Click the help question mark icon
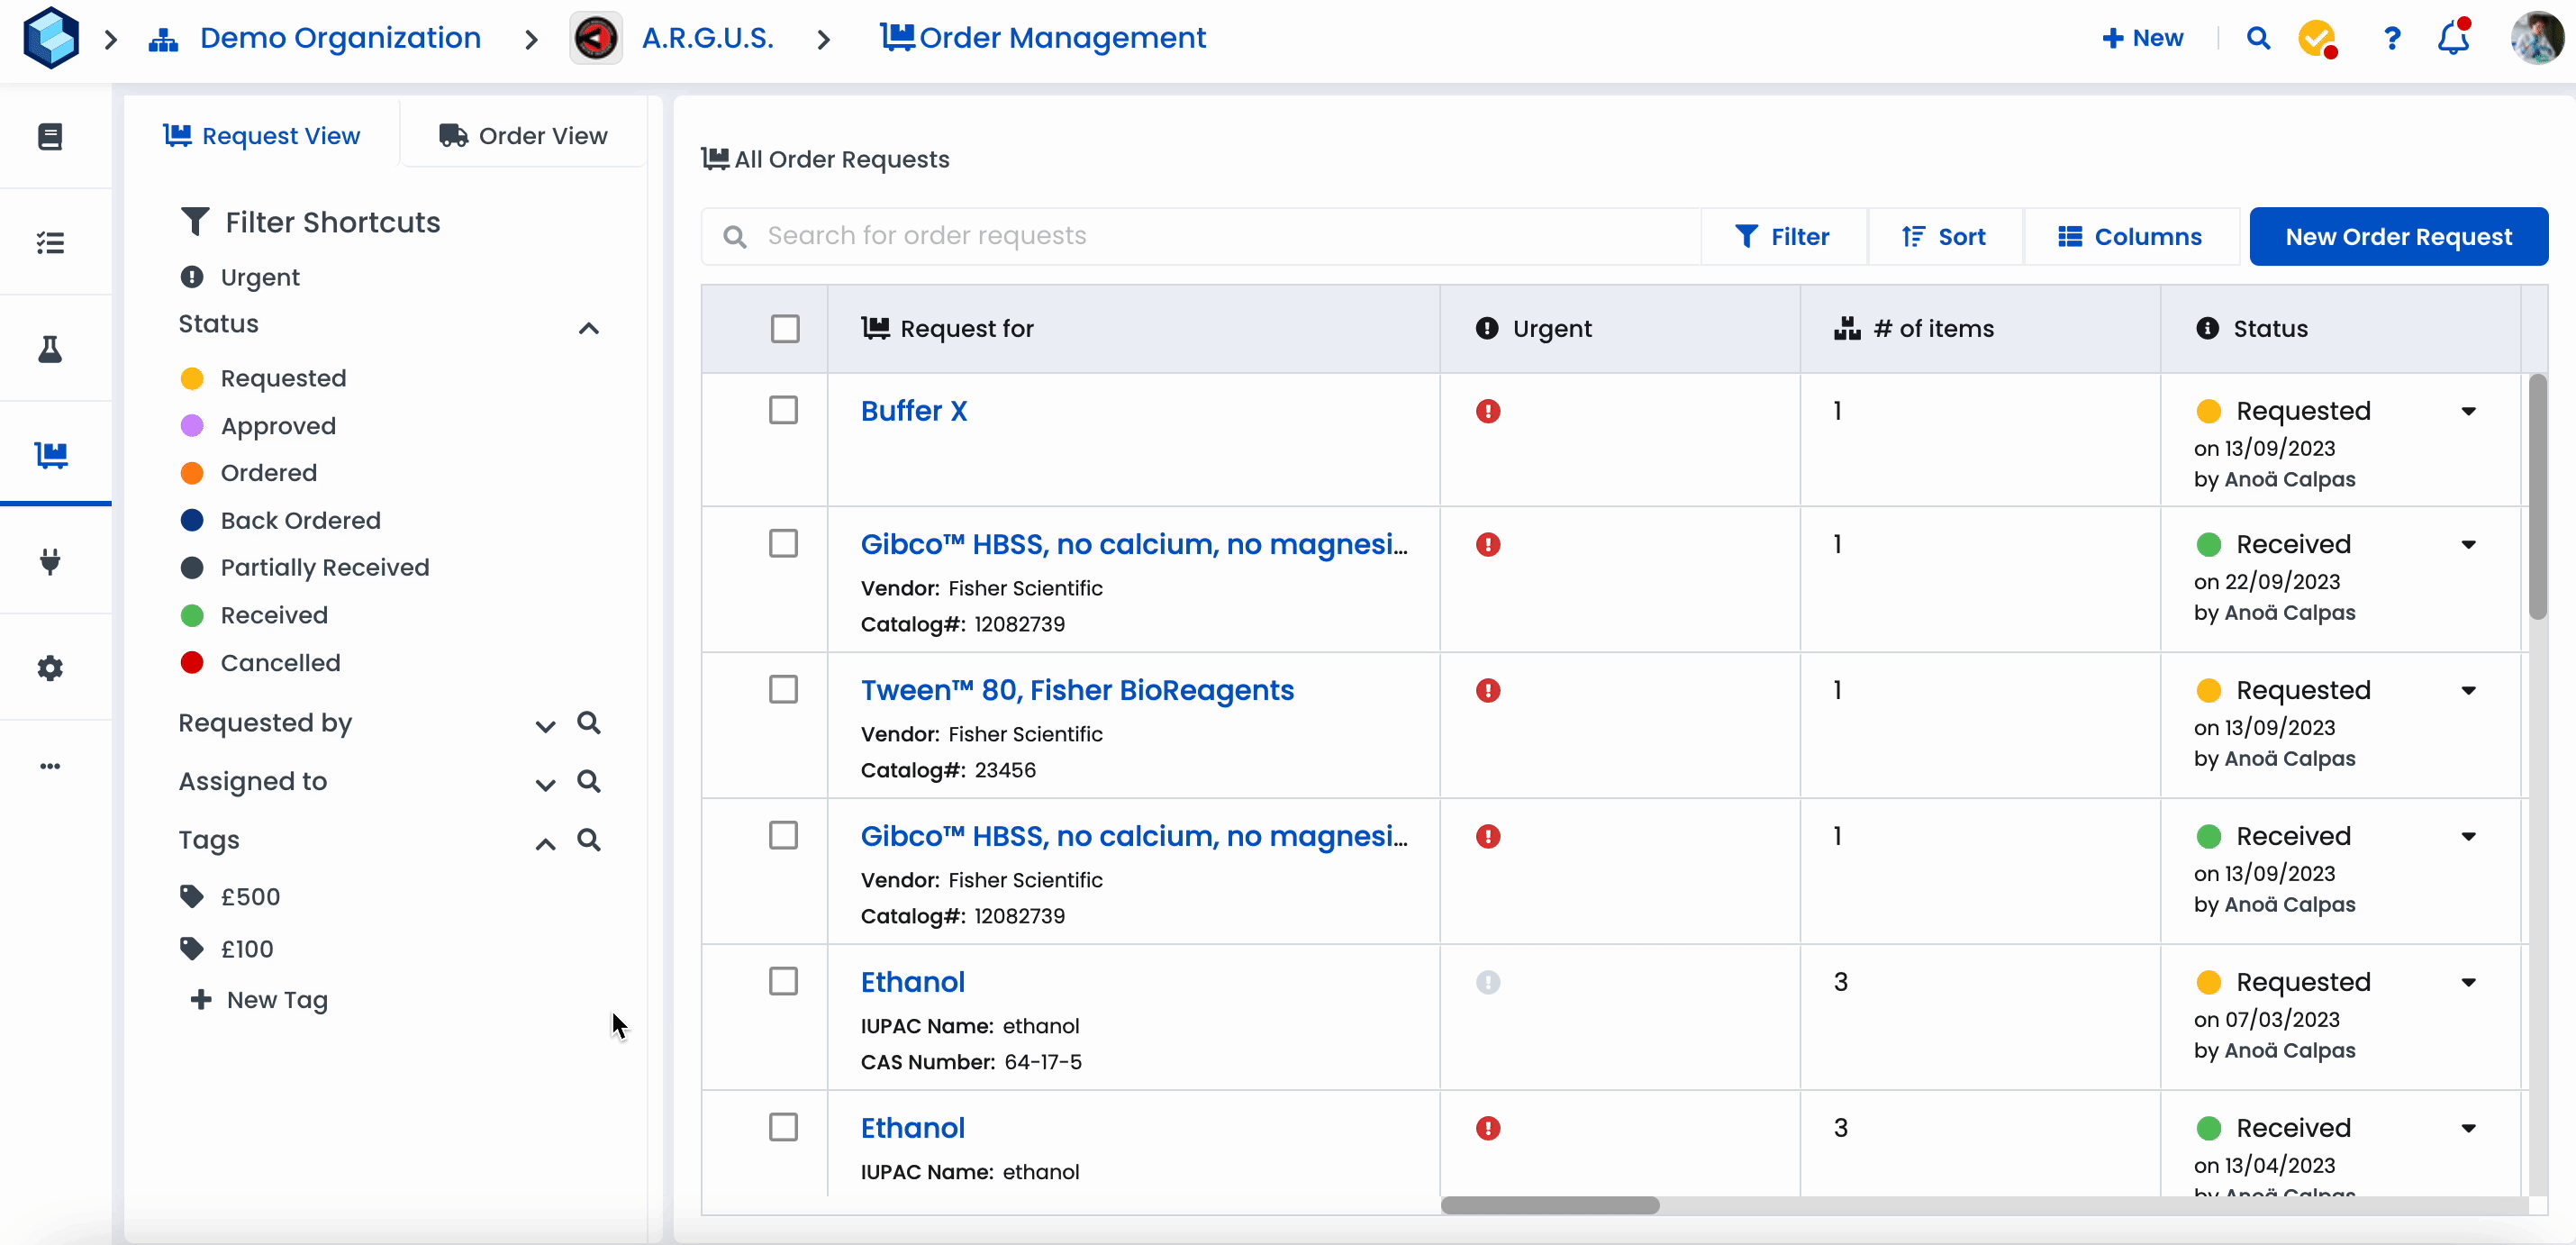The height and width of the screenshot is (1245, 2576). [x=2391, y=38]
